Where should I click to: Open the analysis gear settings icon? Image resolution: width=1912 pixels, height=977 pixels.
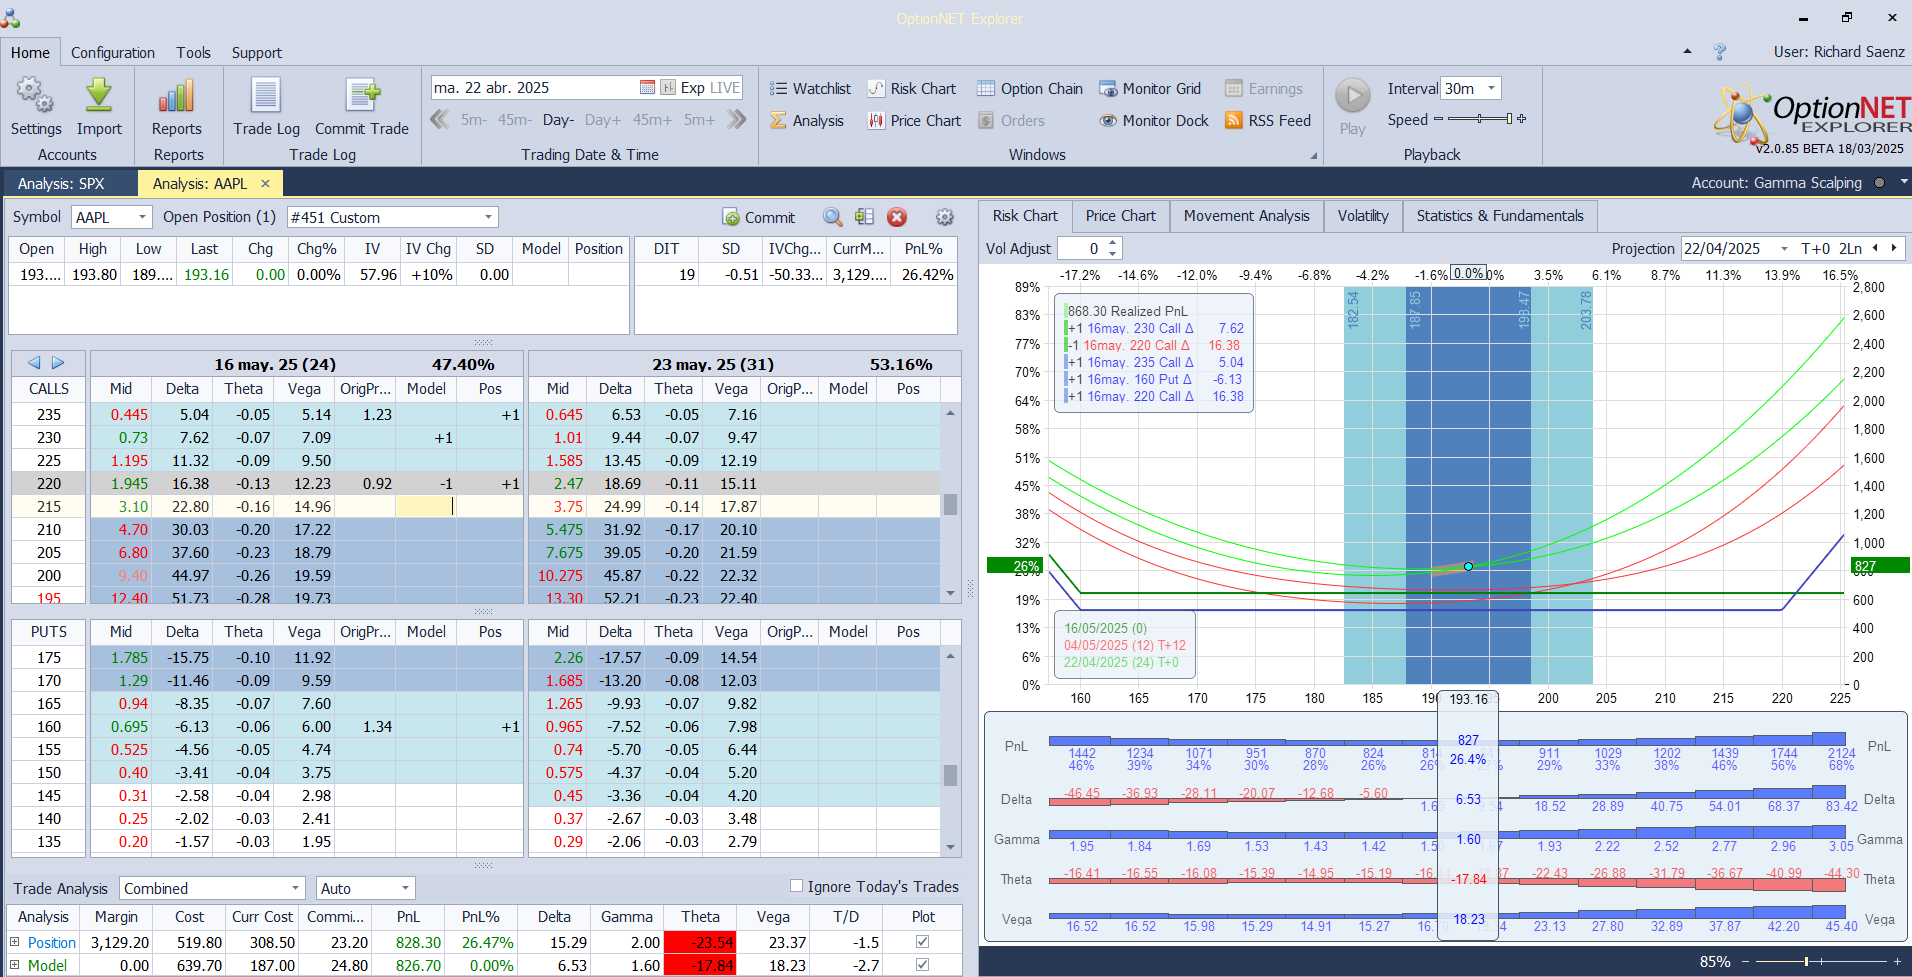pos(944,217)
